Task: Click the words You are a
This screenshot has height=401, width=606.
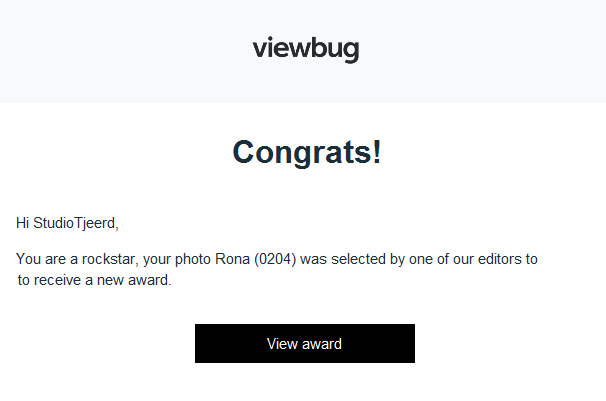Action: coord(47,259)
